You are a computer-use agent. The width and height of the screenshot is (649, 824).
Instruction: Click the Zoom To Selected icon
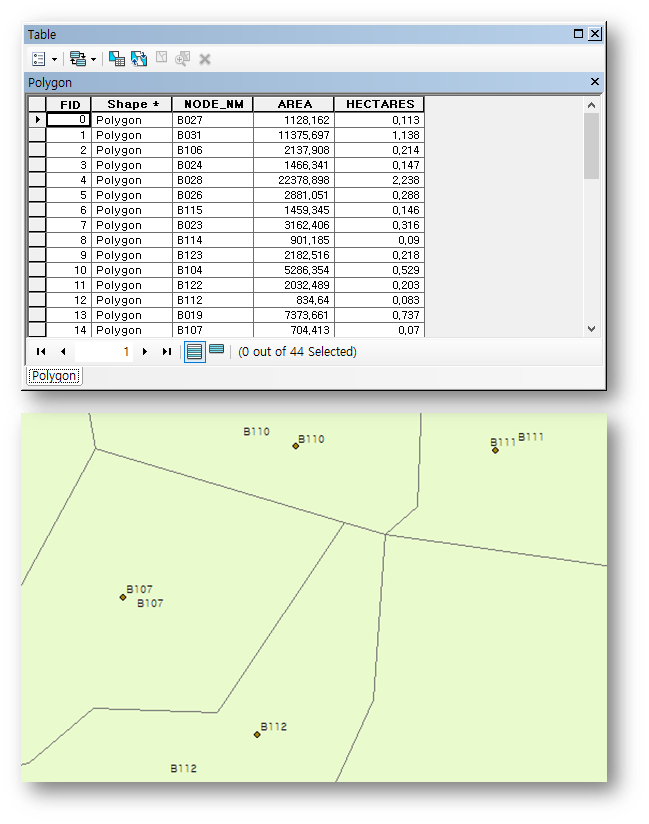pos(182,58)
